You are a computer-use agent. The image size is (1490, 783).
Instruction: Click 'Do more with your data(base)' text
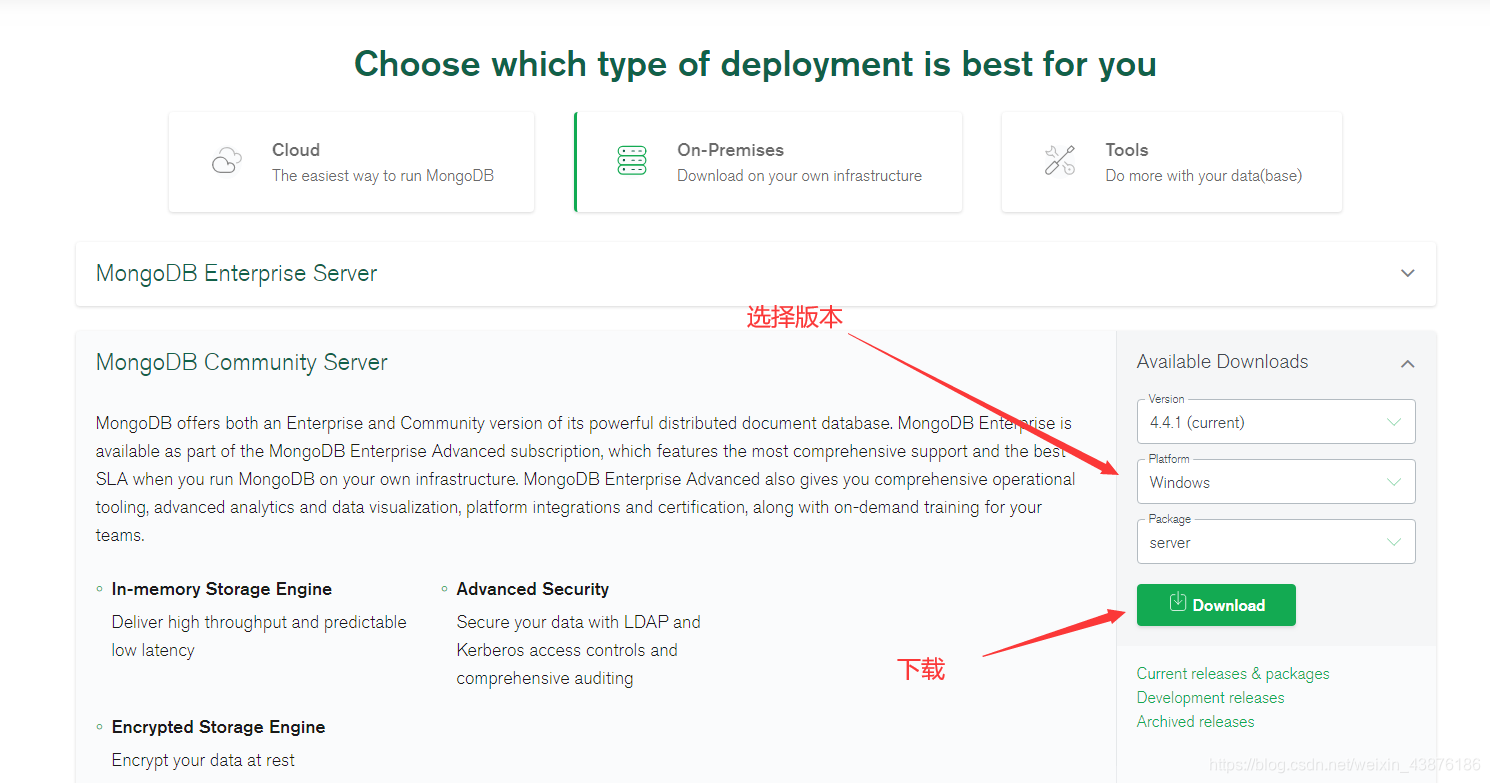coord(1204,176)
